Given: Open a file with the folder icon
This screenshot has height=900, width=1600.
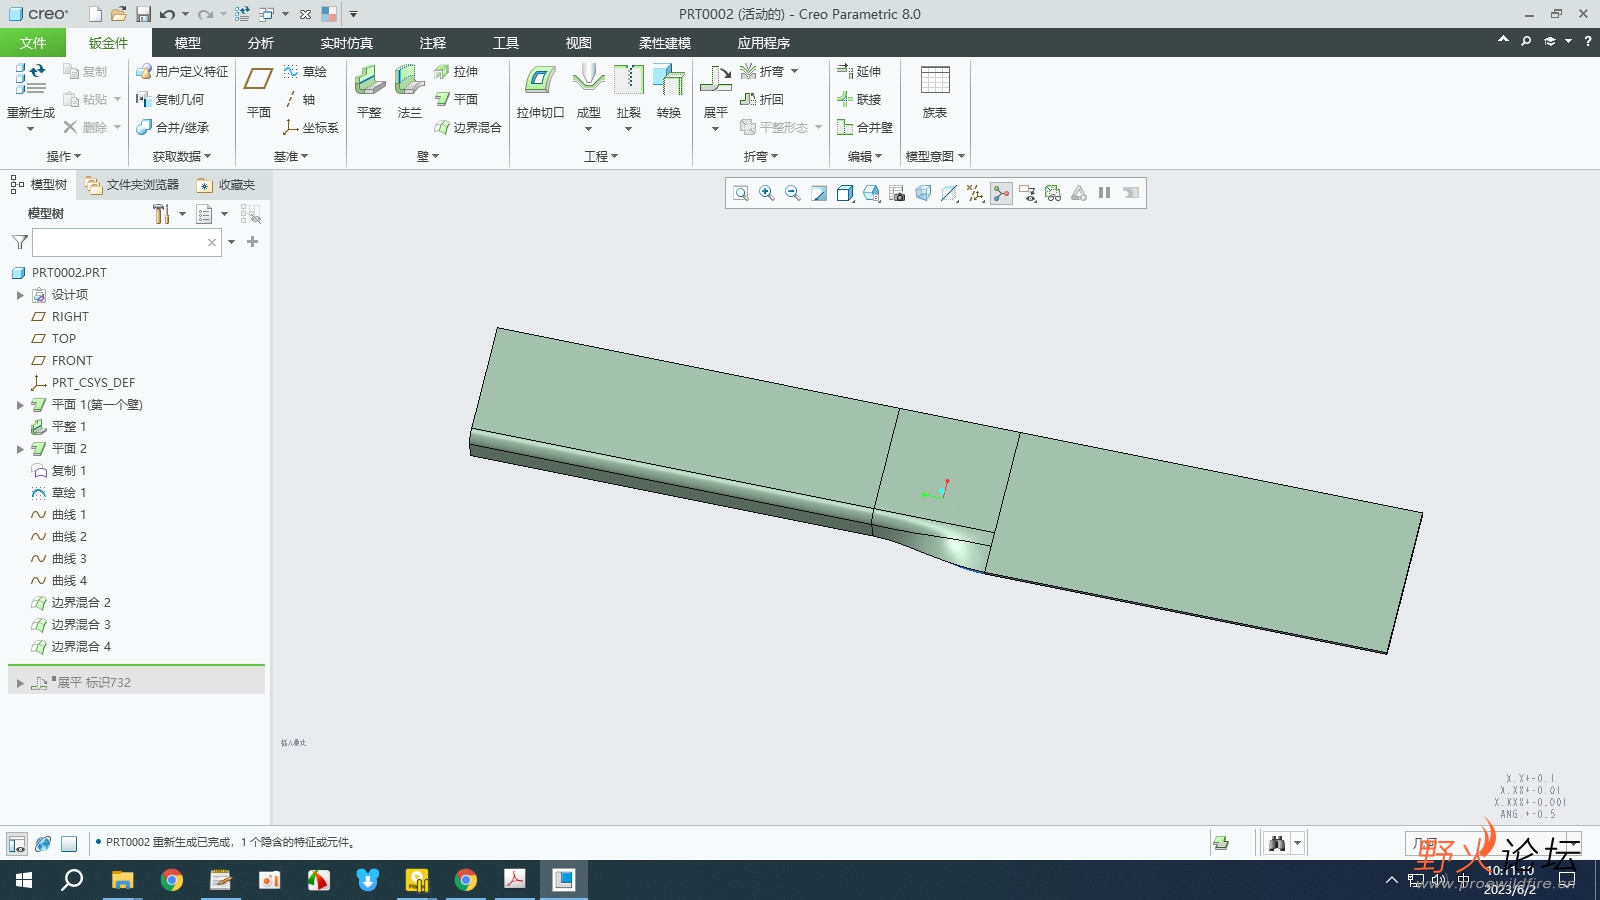Looking at the screenshot, I should pyautogui.click(x=119, y=14).
